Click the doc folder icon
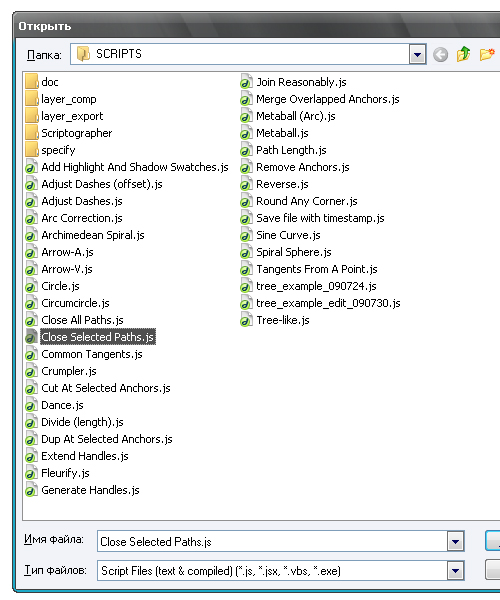The width and height of the screenshot is (500, 600). pyautogui.click(x=32, y=82)
